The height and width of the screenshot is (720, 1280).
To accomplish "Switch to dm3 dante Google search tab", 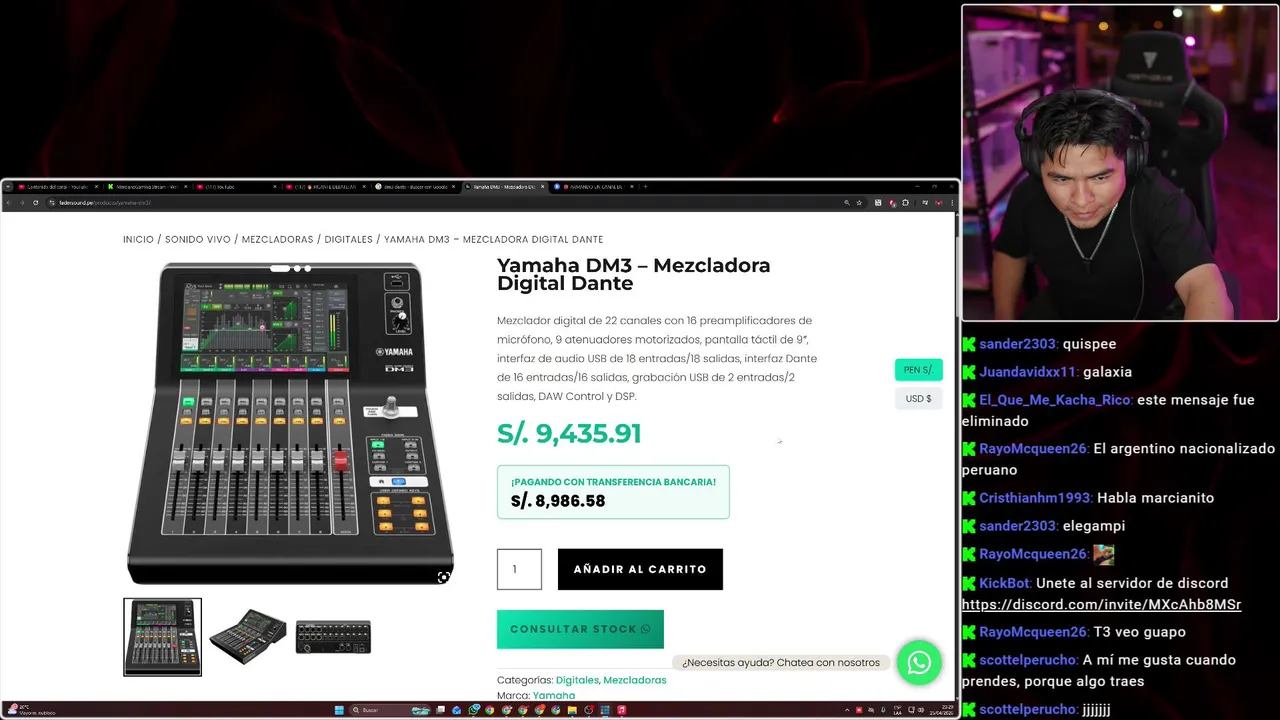I will 416,187.
